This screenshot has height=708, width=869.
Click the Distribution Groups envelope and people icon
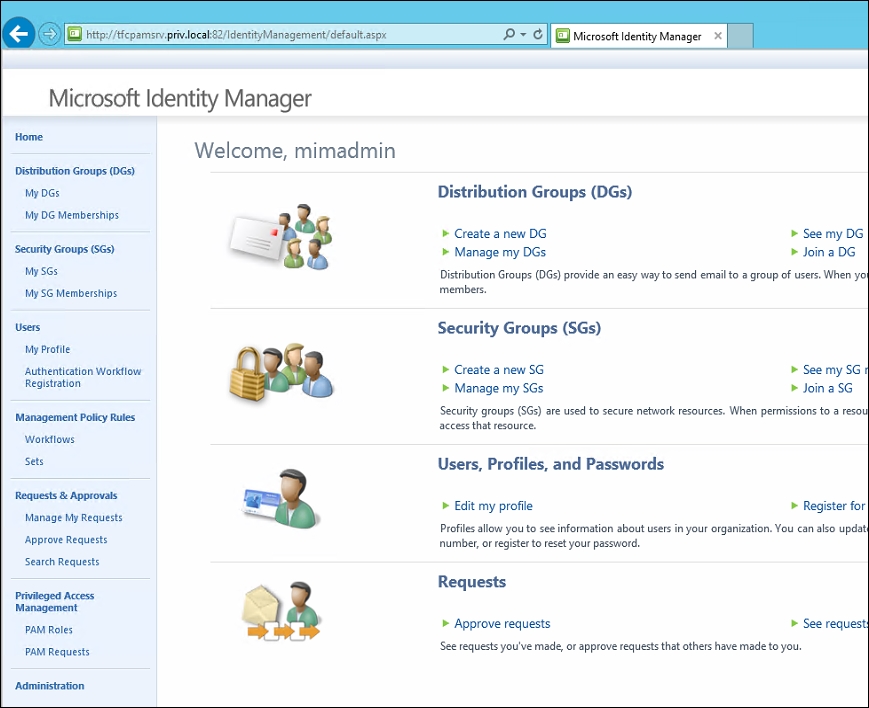coord(281,237)
